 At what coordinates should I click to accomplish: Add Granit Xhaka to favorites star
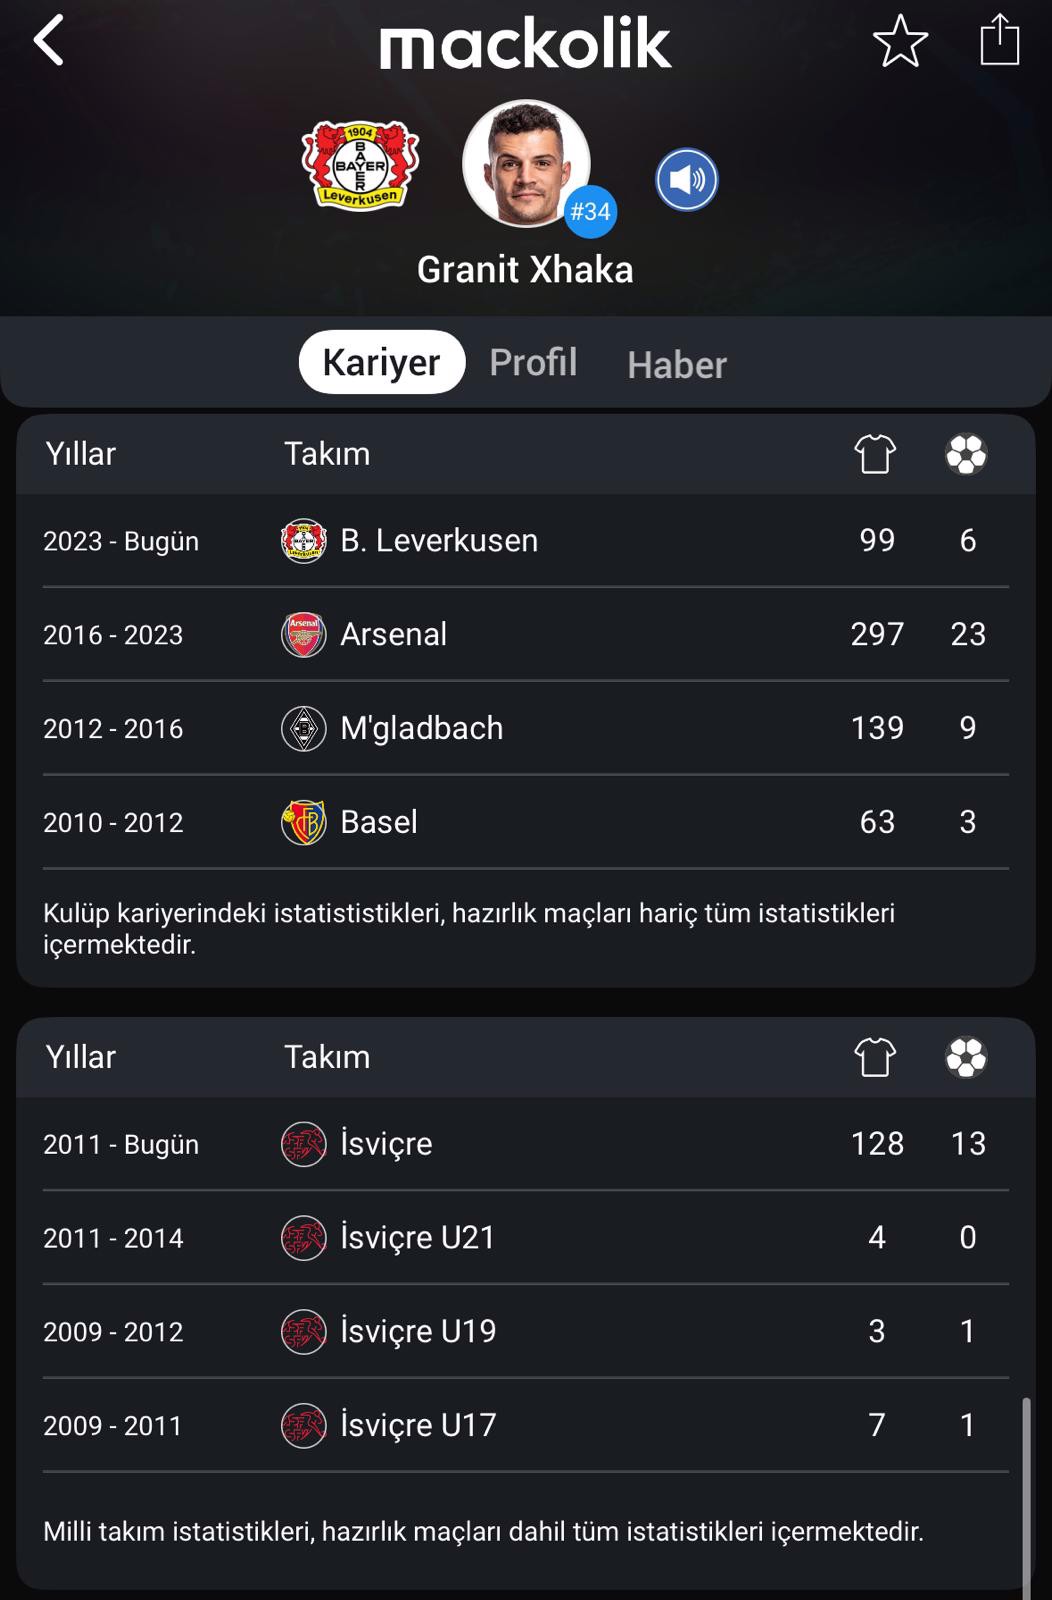tap(900, 41)
